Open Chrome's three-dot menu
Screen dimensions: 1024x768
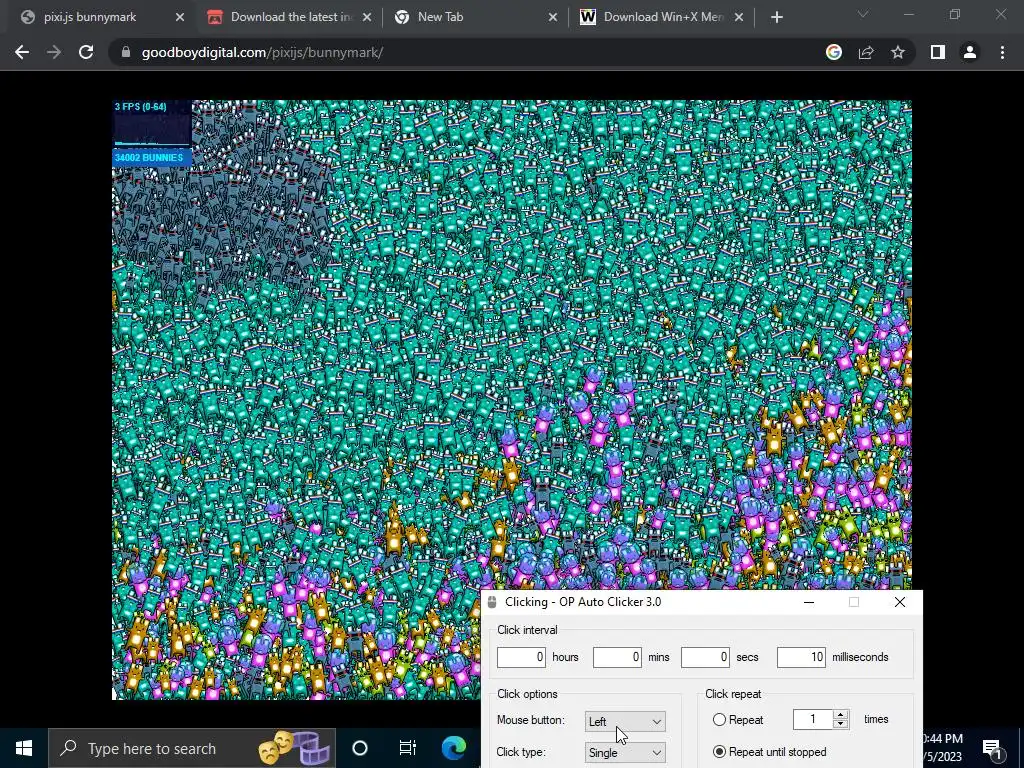coord(1002,52)
